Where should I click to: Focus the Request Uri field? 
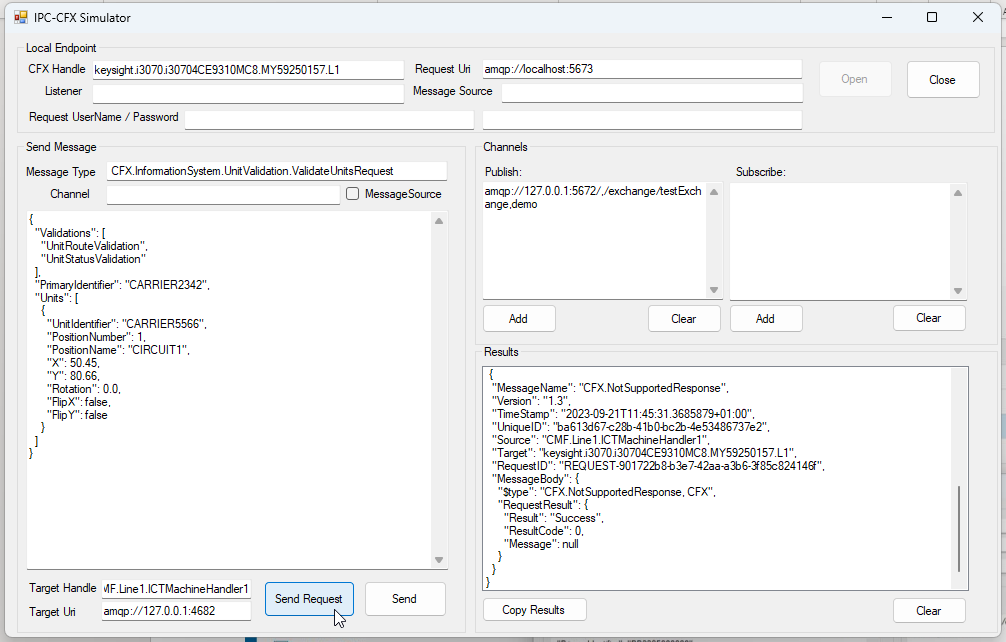[642, 69]
